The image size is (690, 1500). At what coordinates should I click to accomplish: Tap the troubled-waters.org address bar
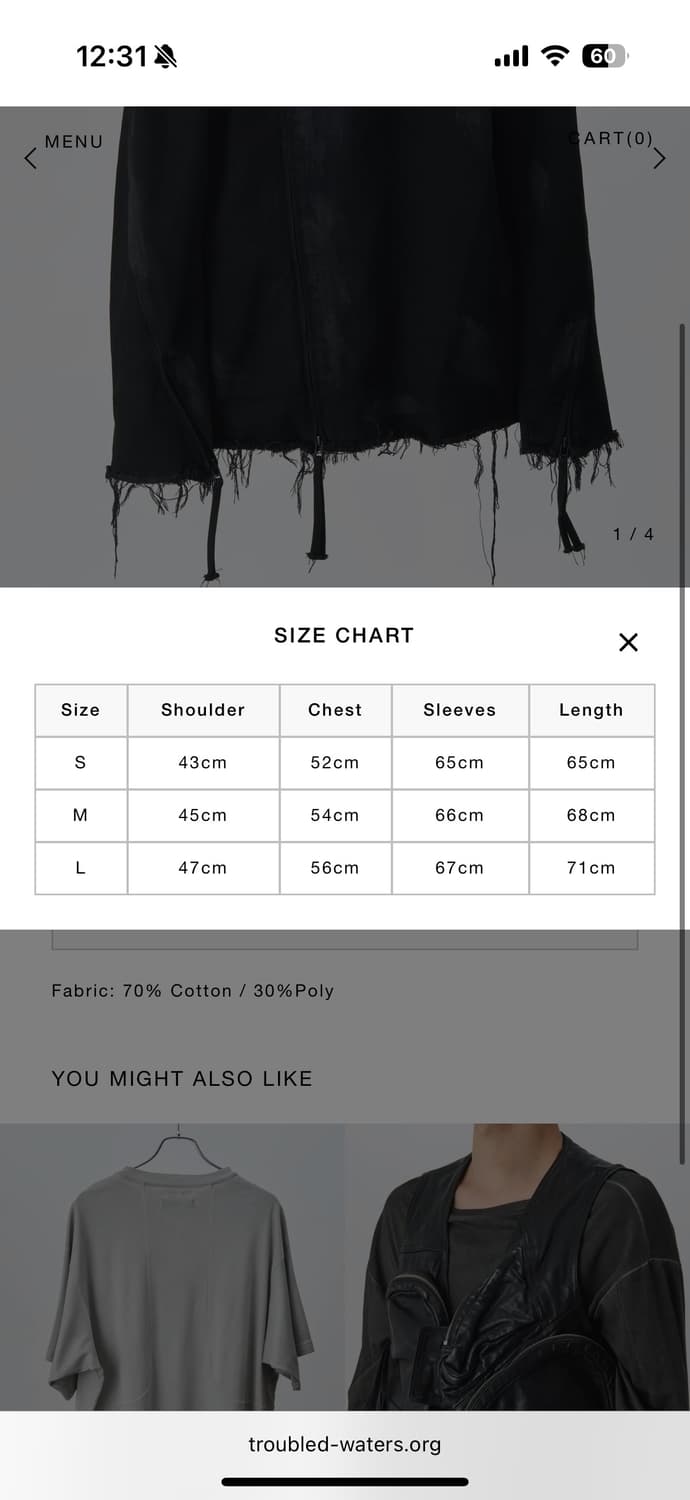click(x=344, y=1444)
